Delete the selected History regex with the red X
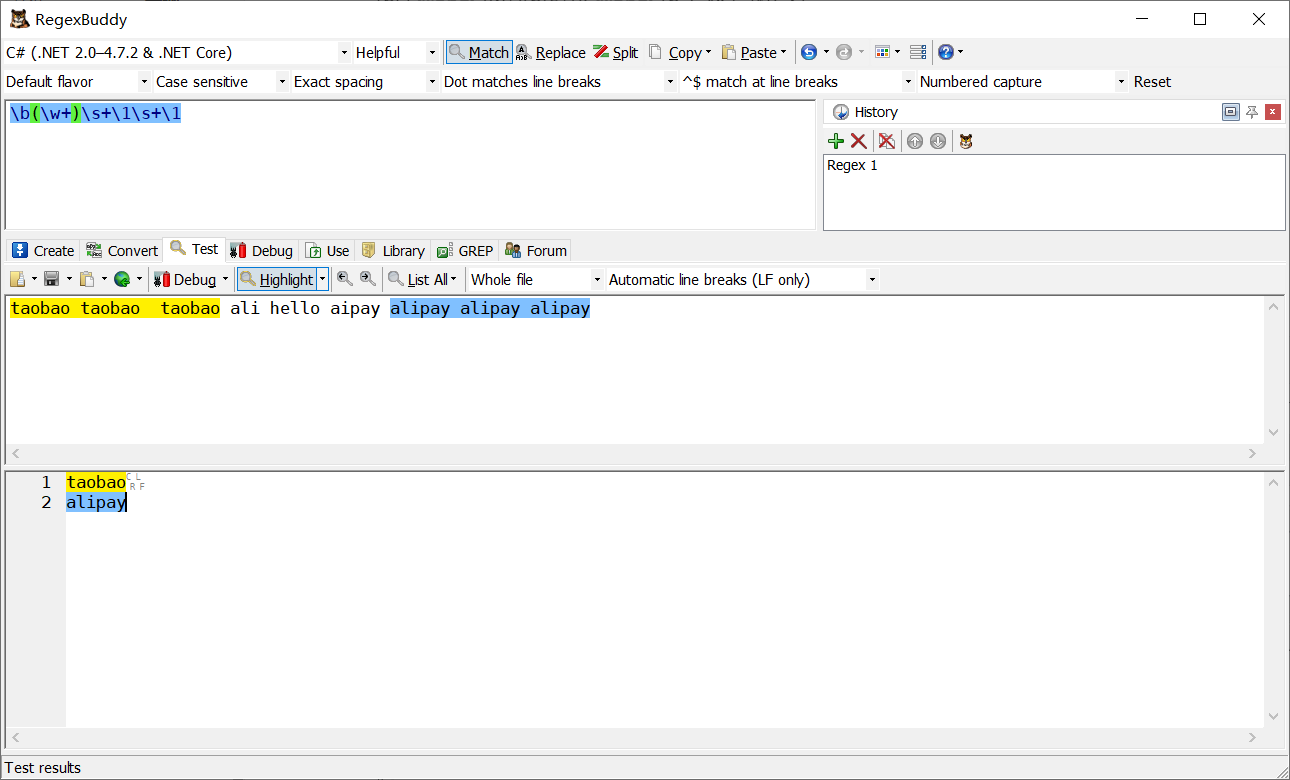This screenshot has width=1290, height=780. coord(858,141)
